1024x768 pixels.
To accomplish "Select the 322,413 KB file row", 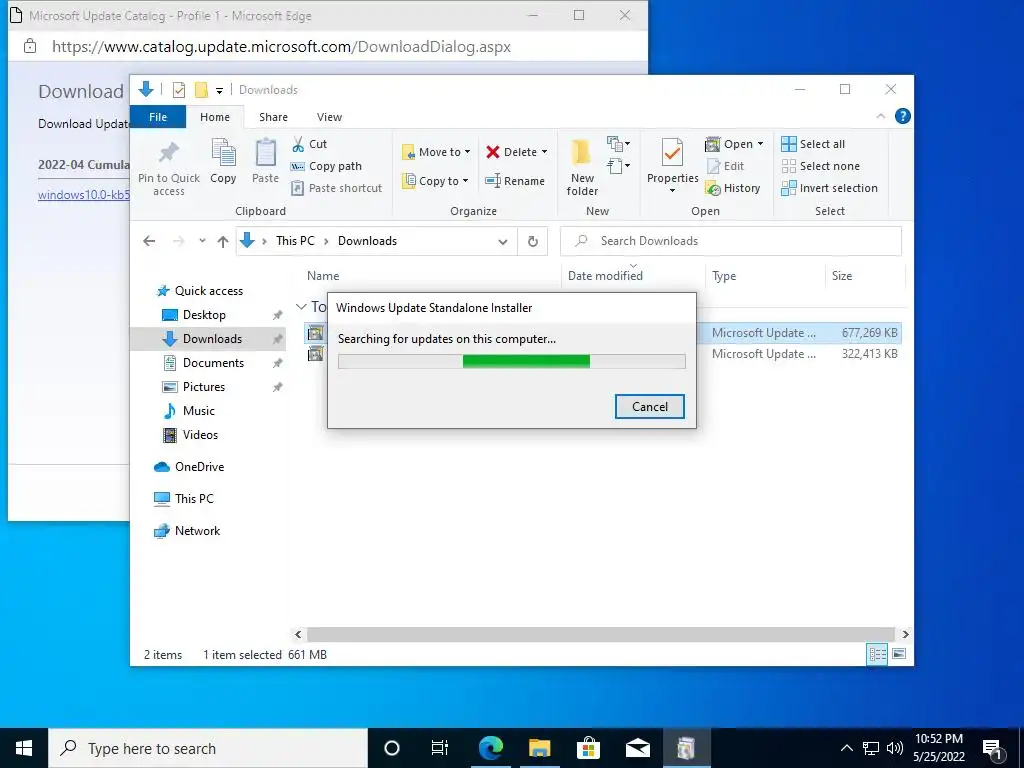I will tap(602, 354).
